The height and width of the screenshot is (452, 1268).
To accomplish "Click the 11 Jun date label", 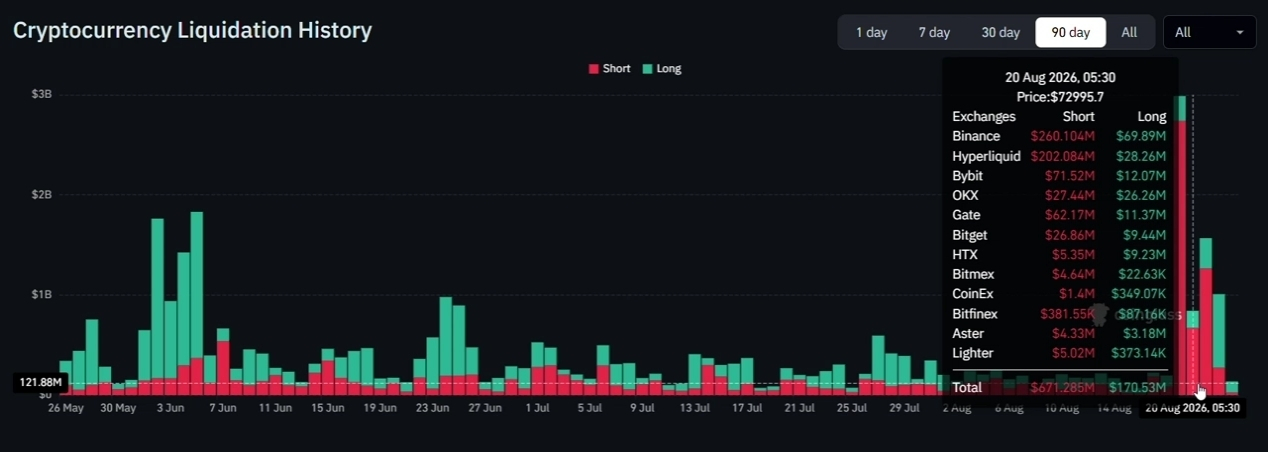I will 275,408.
